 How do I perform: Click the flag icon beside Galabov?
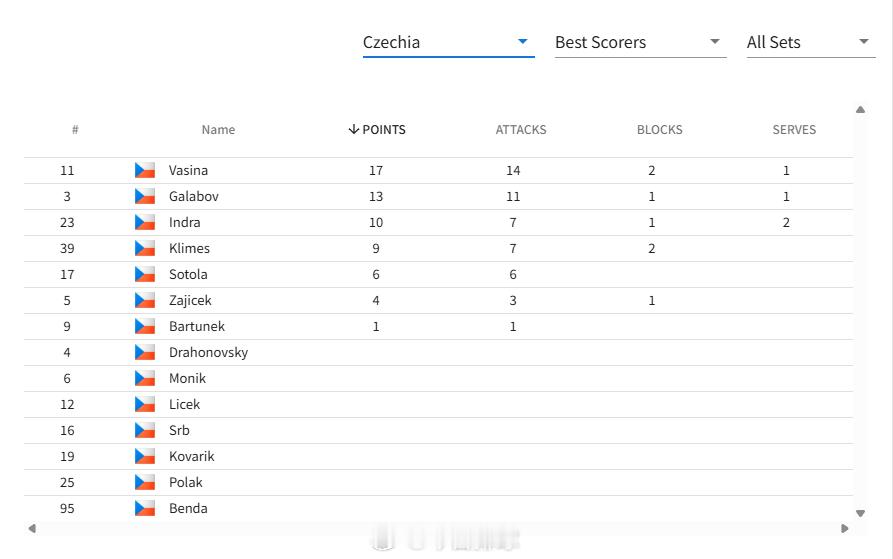[145, 196]
